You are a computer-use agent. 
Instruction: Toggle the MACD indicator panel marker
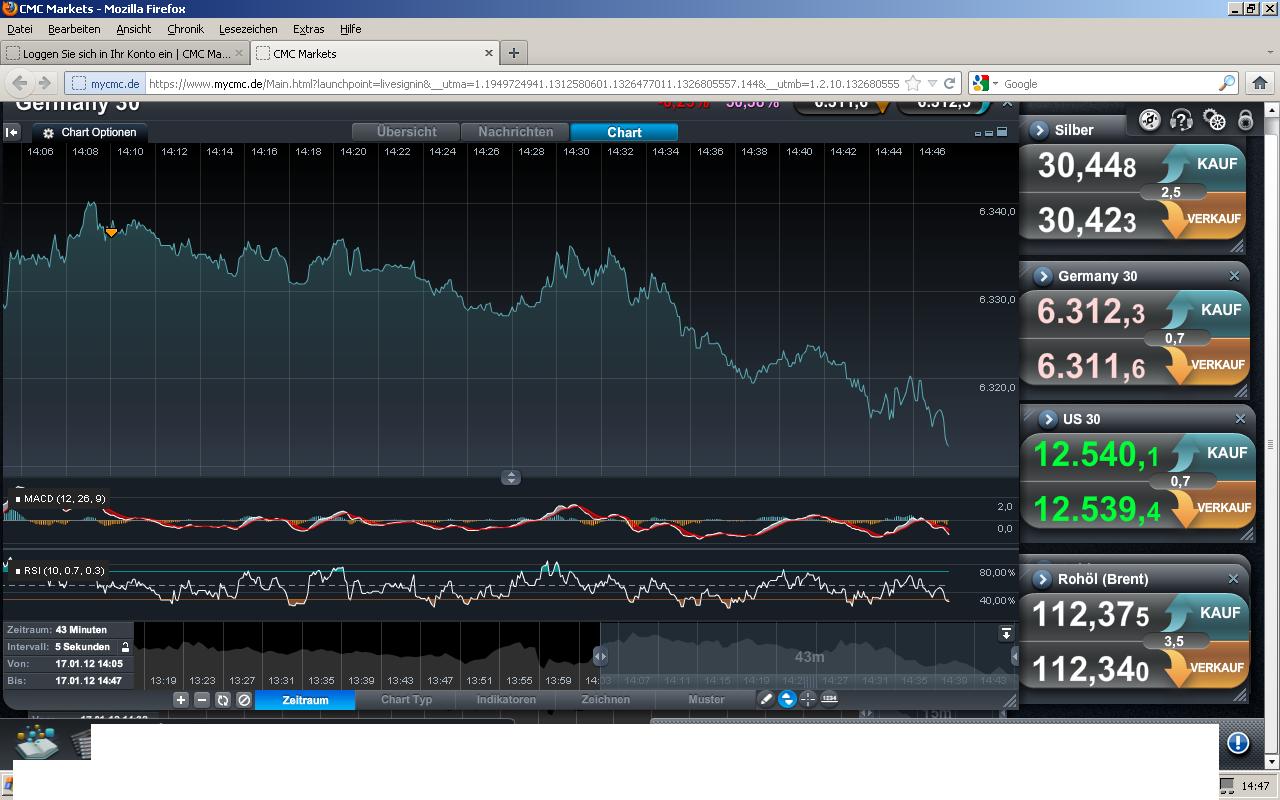(18, 498)
